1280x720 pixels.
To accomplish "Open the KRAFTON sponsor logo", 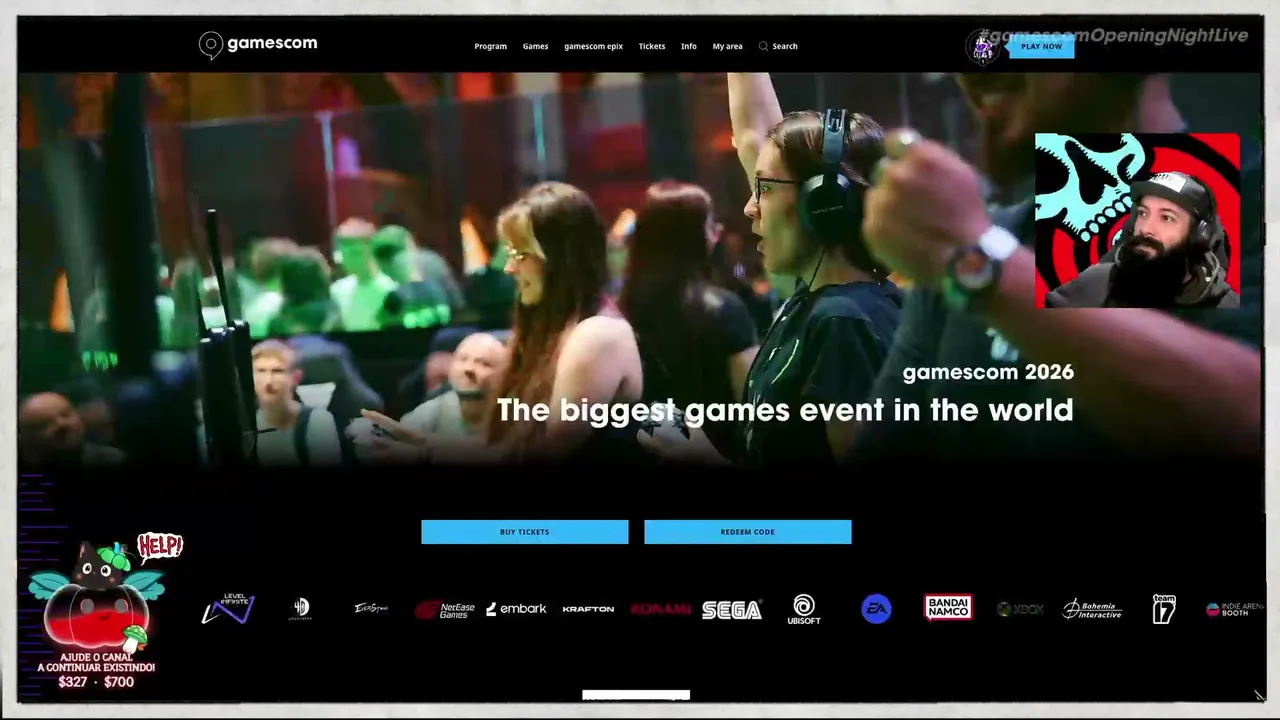I will click(588, 609).
